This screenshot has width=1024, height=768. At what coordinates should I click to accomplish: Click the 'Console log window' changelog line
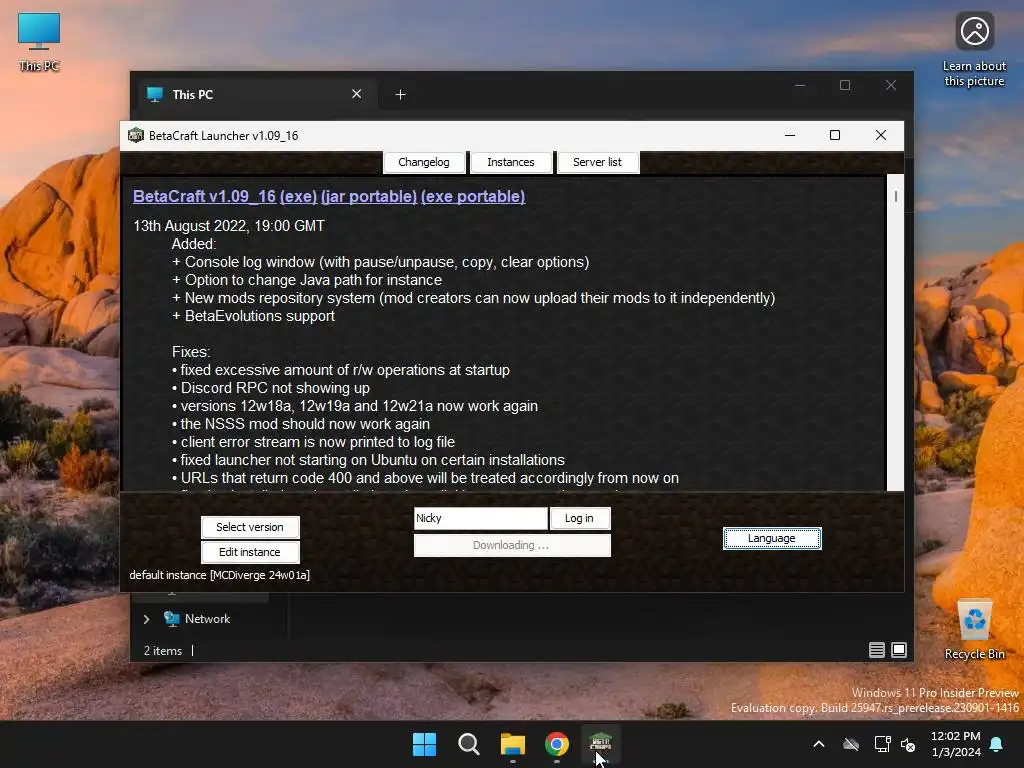coord(380,262)
